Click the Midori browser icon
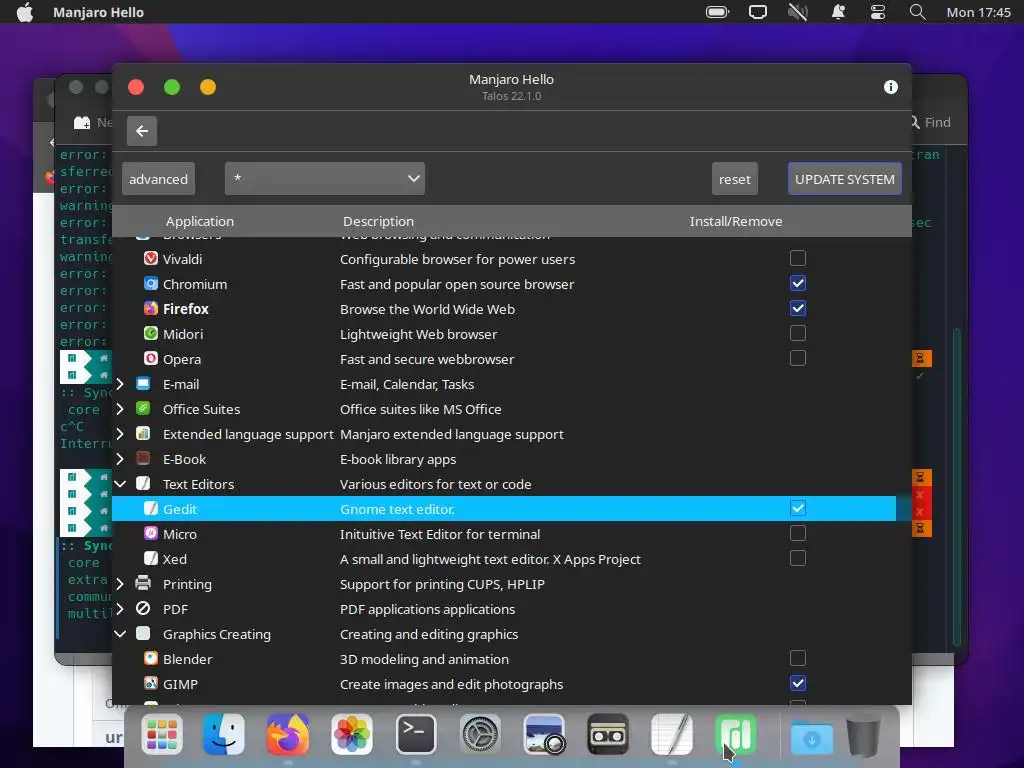 coord(151,334)
